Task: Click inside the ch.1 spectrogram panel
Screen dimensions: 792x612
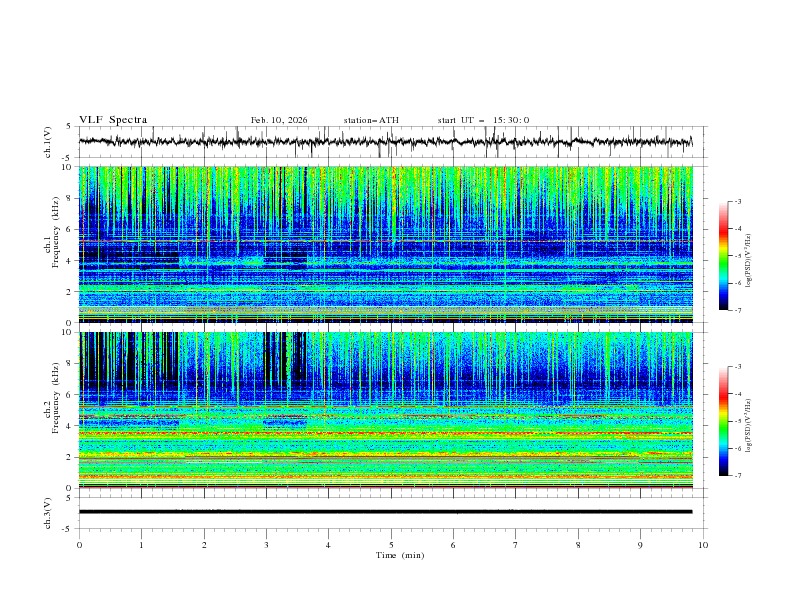Action: (386, 244)
